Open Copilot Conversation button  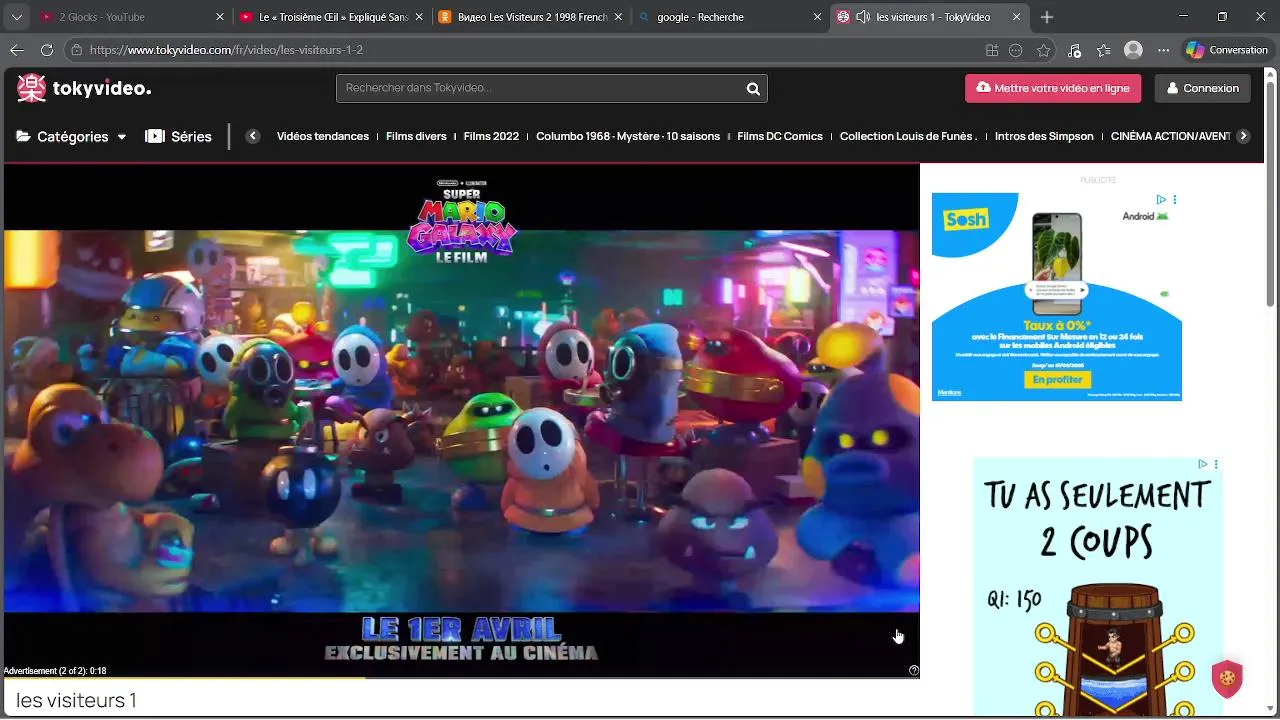(1227, 50)
